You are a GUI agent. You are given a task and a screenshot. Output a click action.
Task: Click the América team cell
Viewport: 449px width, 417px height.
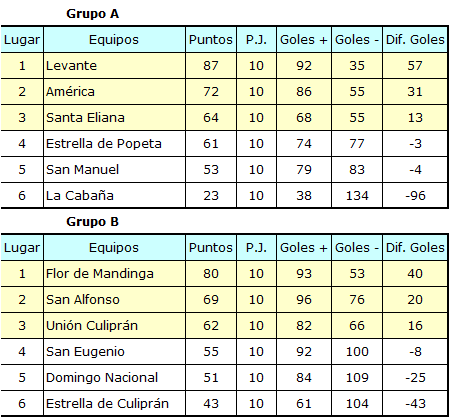point(114,92)
